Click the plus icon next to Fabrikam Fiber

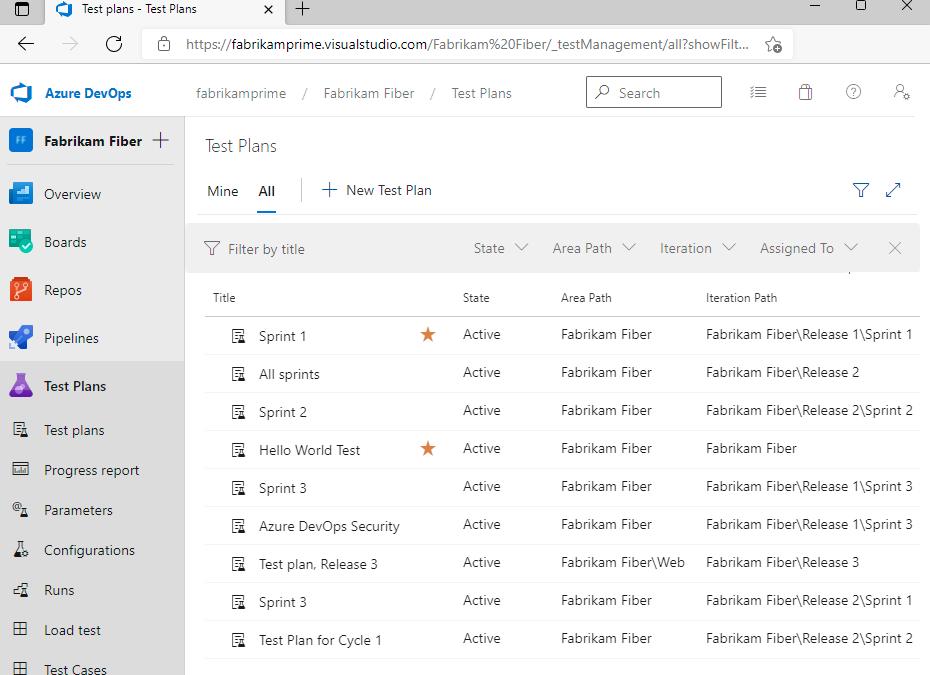161,141
